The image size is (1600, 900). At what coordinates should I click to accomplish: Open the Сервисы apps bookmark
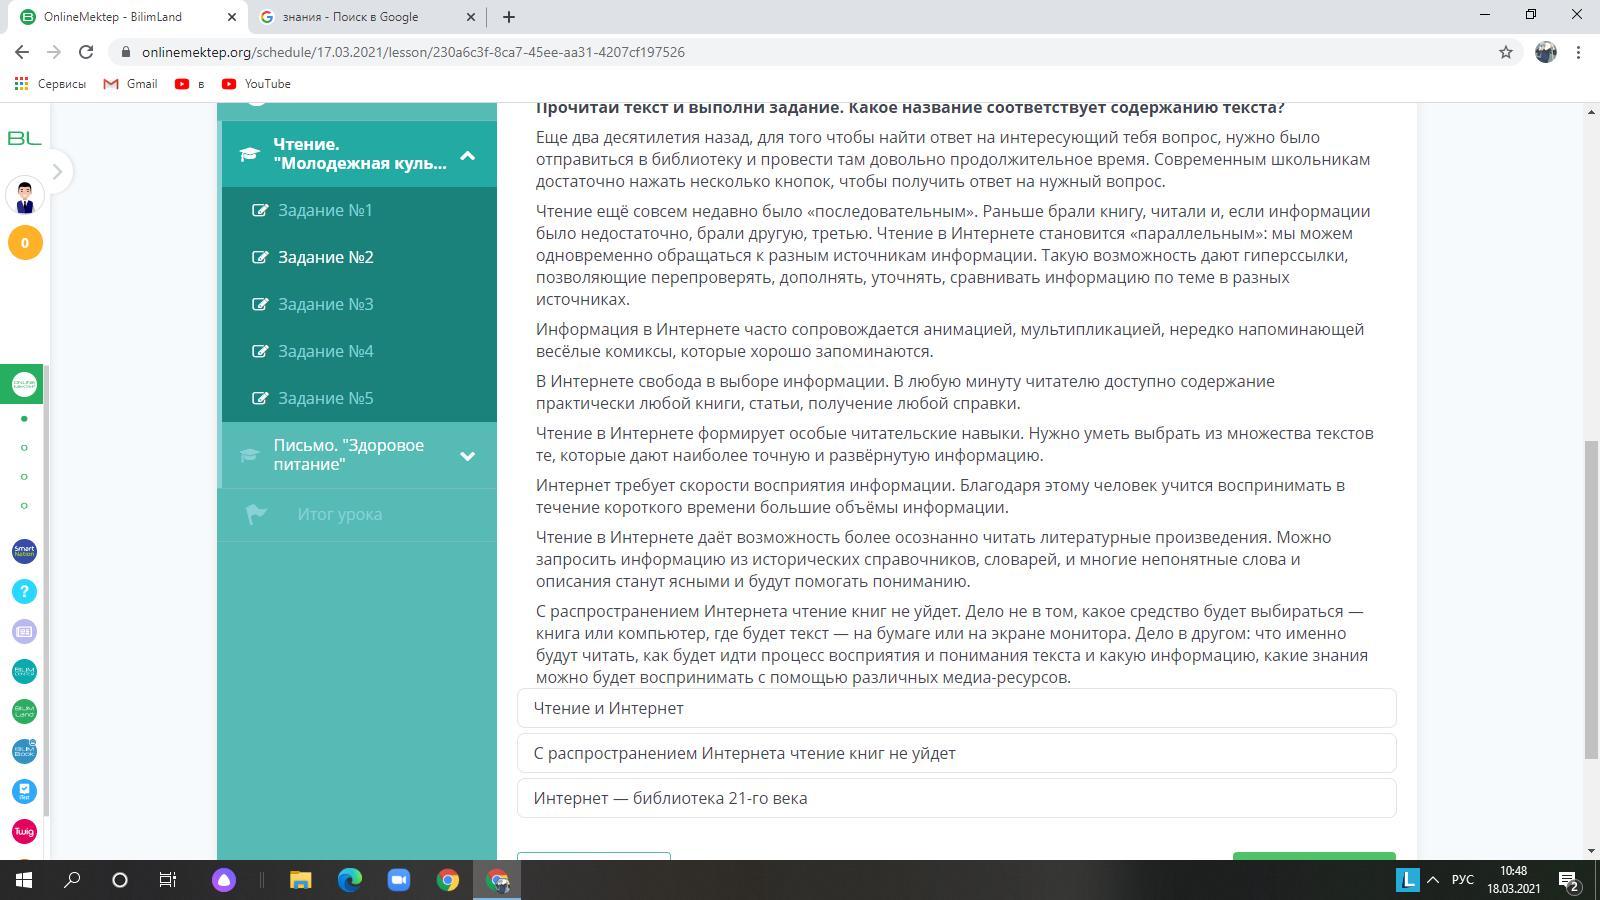tap(51, 84)
